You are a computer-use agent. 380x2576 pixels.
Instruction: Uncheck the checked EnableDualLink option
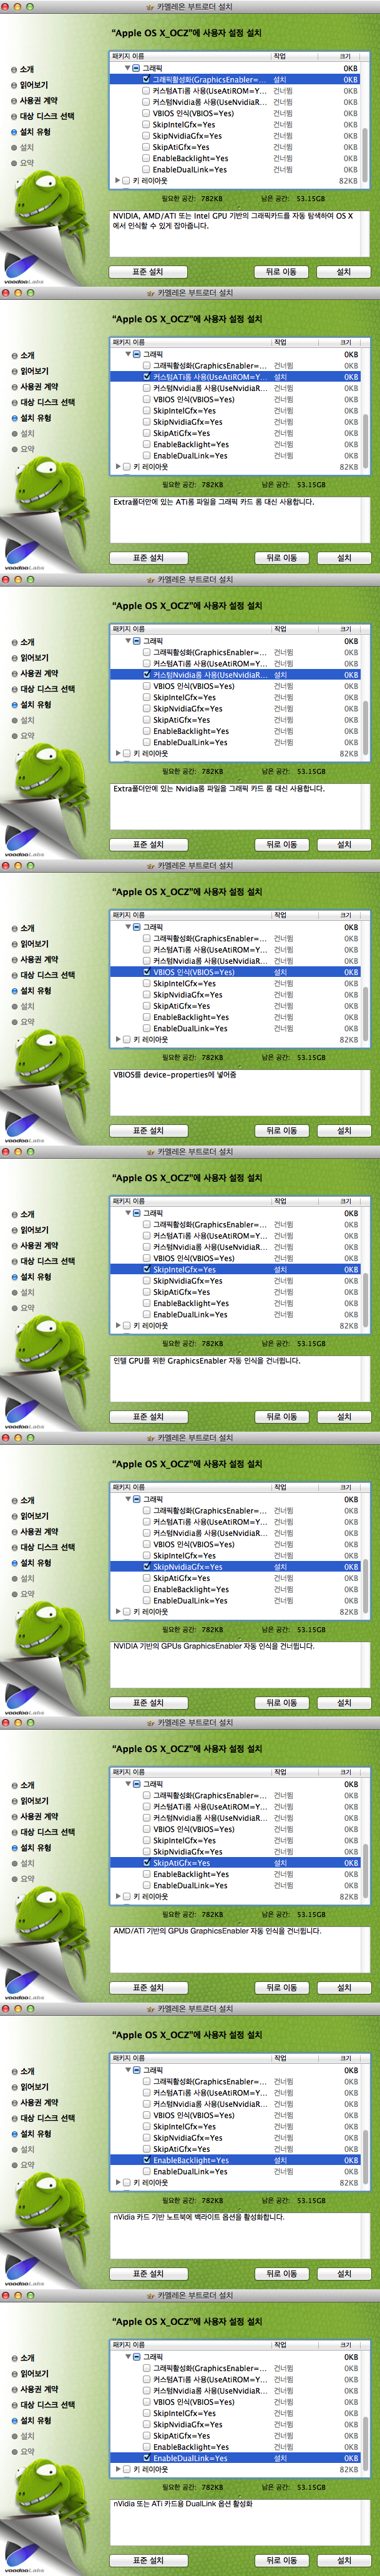(146, 2458)
